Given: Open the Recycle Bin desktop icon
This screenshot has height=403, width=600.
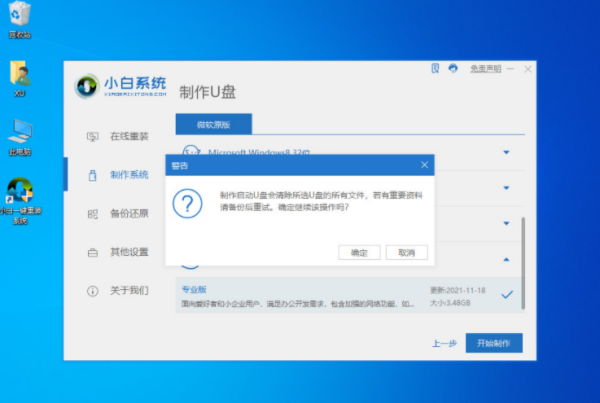Looking at the screenshot, I should [x=19, y=19].
